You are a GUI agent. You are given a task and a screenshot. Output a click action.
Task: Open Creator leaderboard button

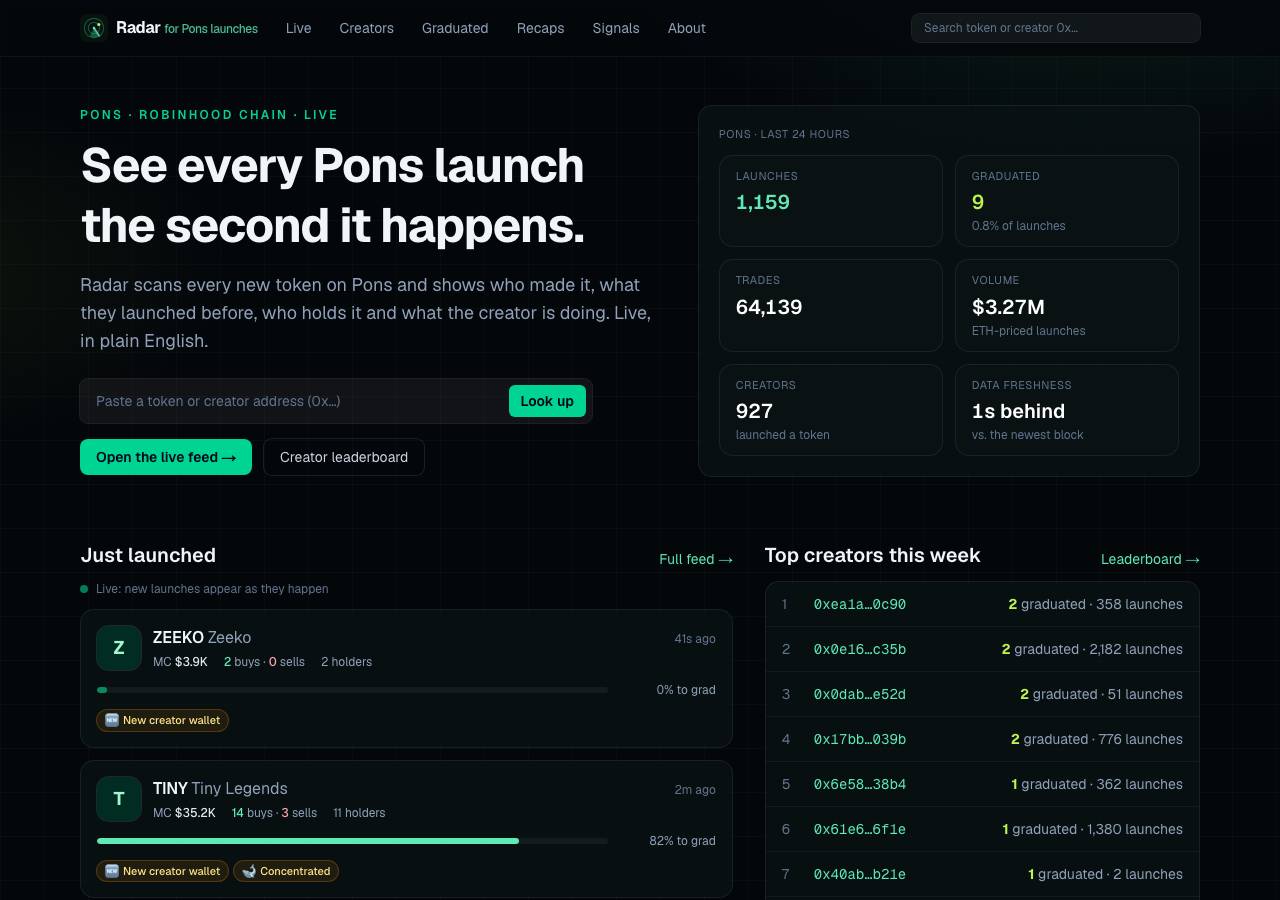click(344, 457)
